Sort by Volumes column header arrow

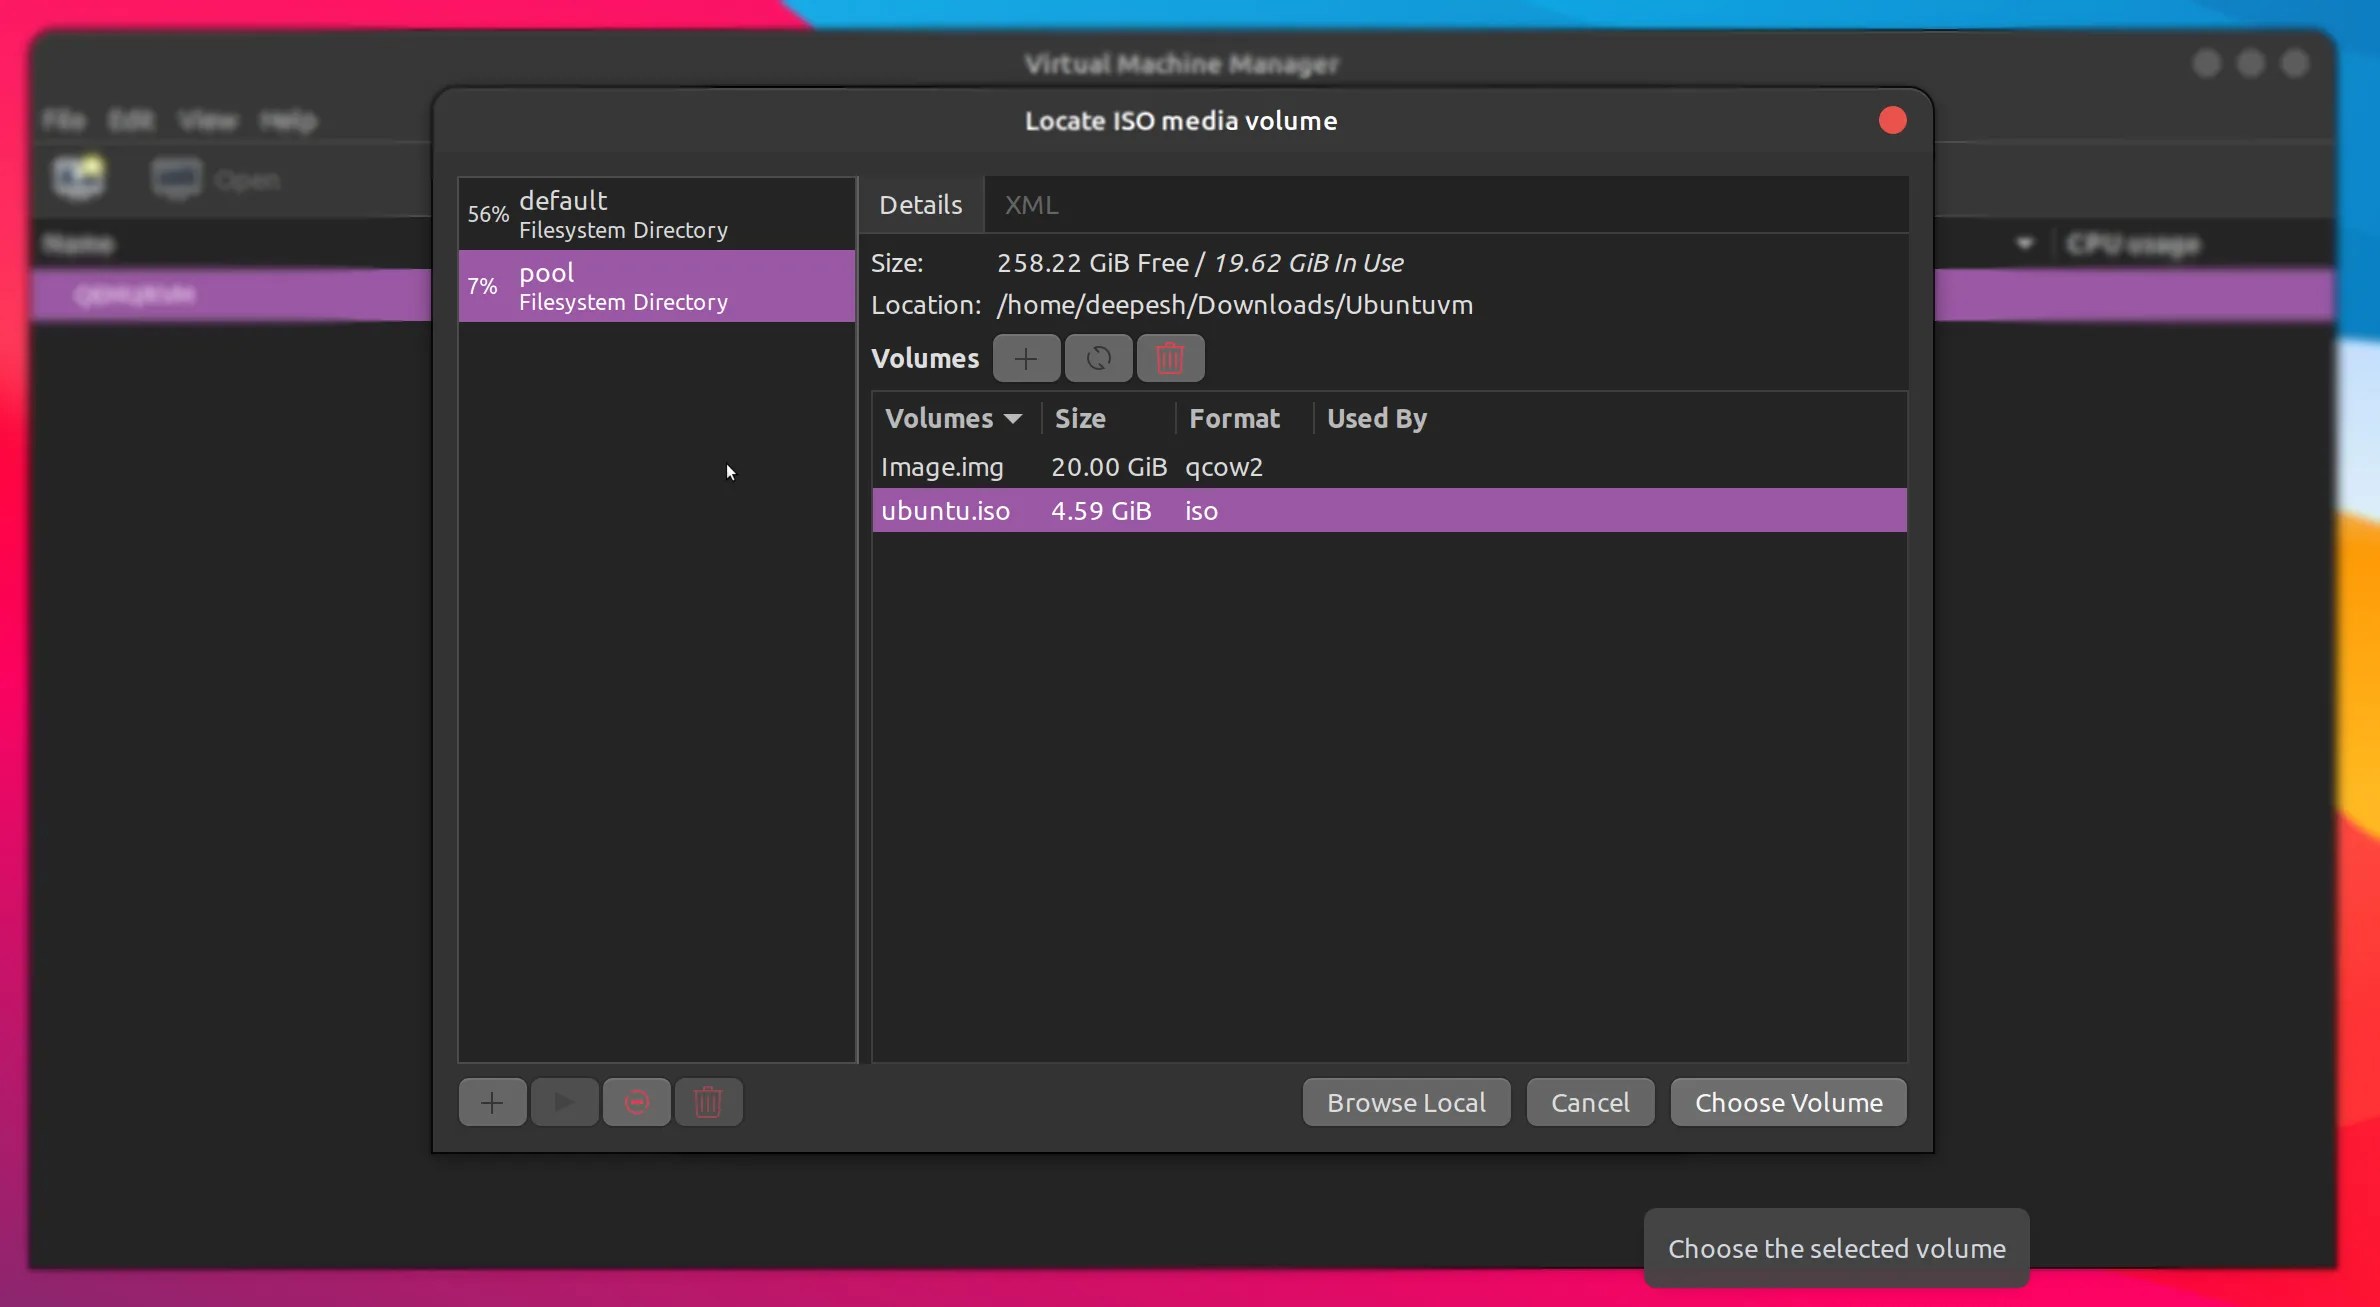[x=1012, y=419]
